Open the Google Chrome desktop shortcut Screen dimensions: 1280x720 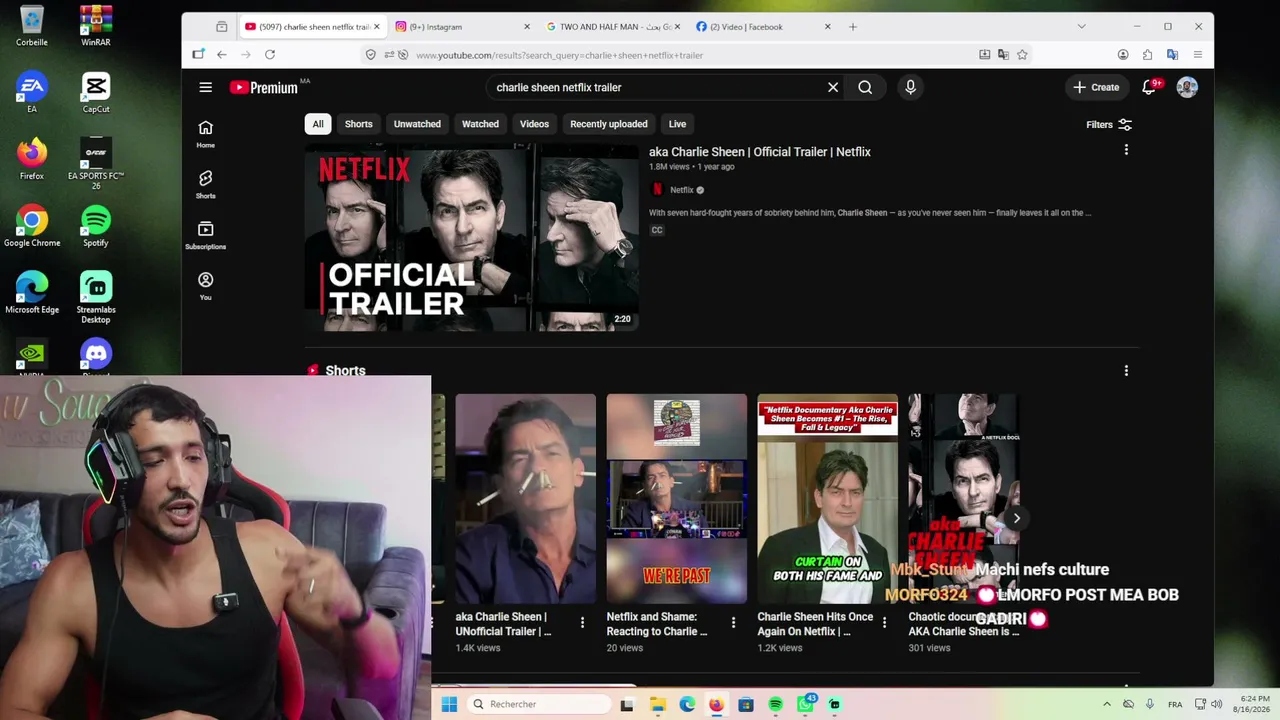click(x=32, y=226)
